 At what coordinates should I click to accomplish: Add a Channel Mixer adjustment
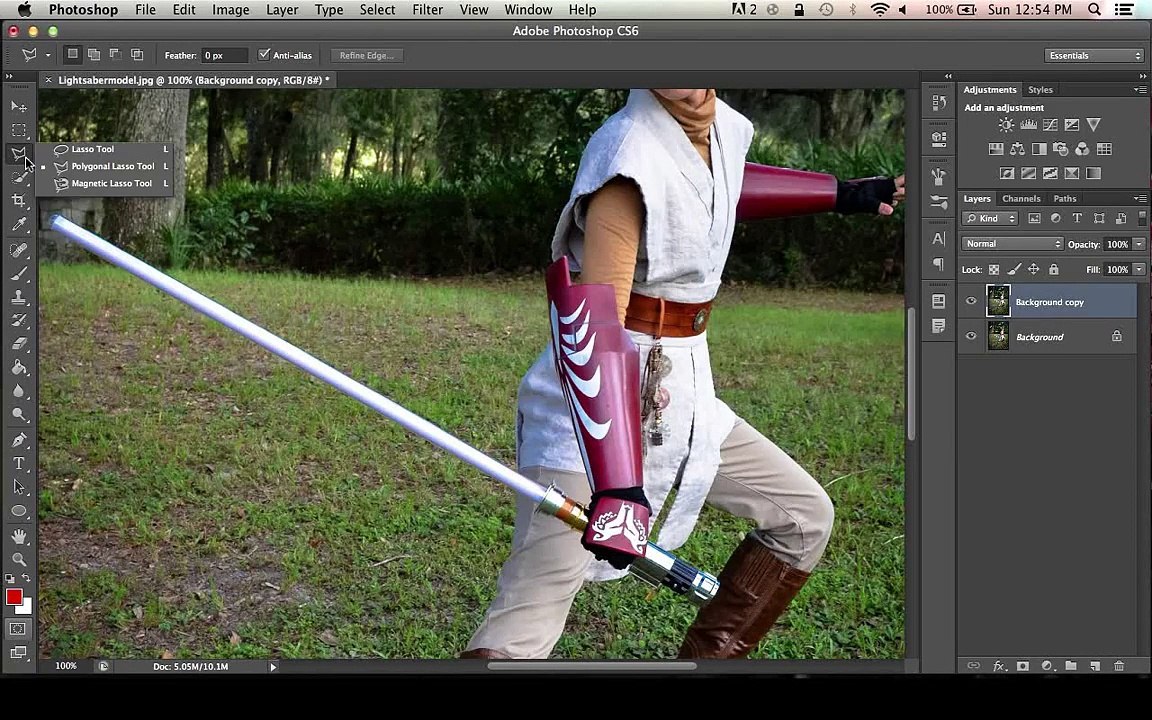click(x=1082, y=149)
